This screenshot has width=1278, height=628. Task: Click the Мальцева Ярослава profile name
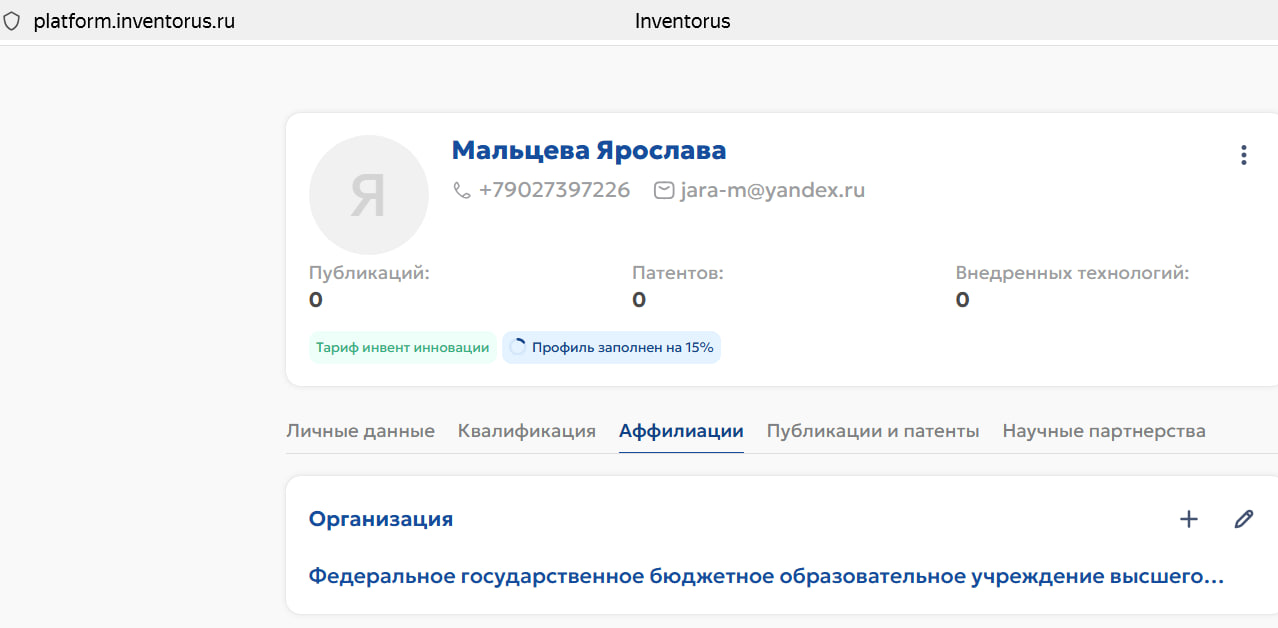[x=588, y=151]
